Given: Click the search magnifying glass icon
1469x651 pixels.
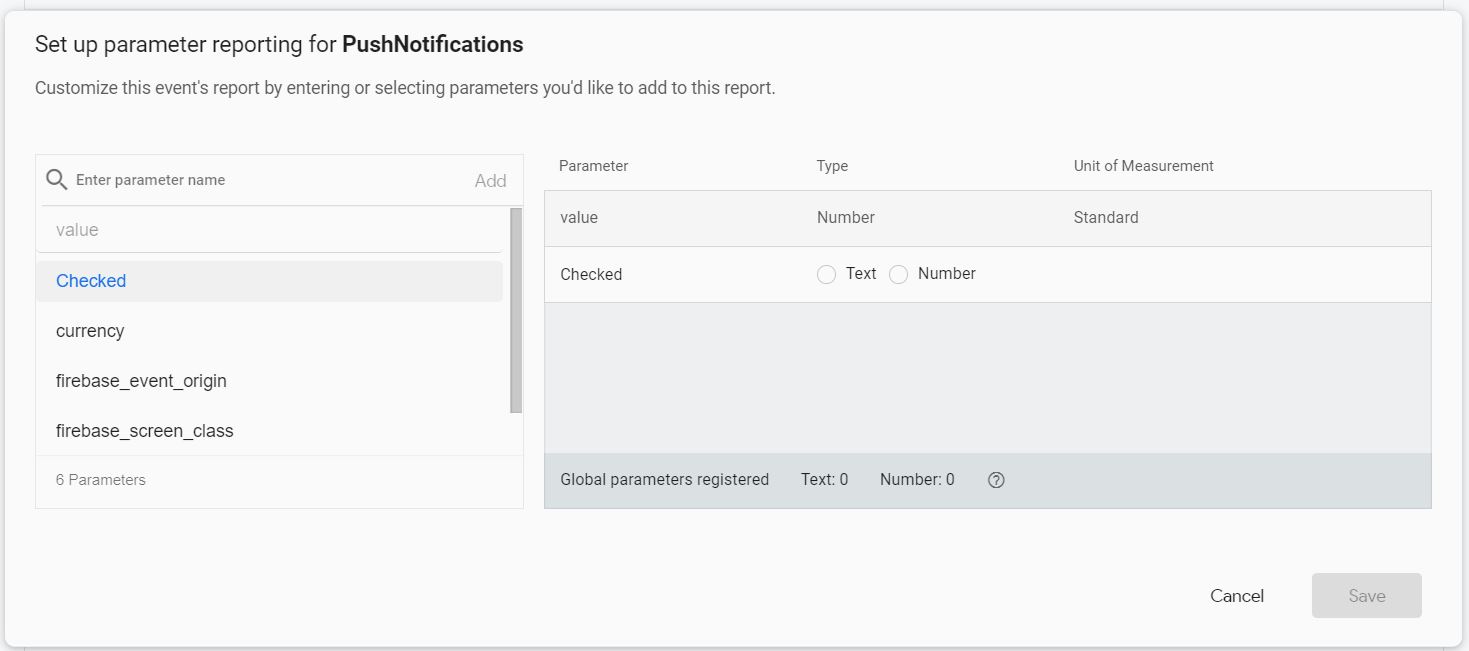Looking at the screenshot, I should 56,179.
